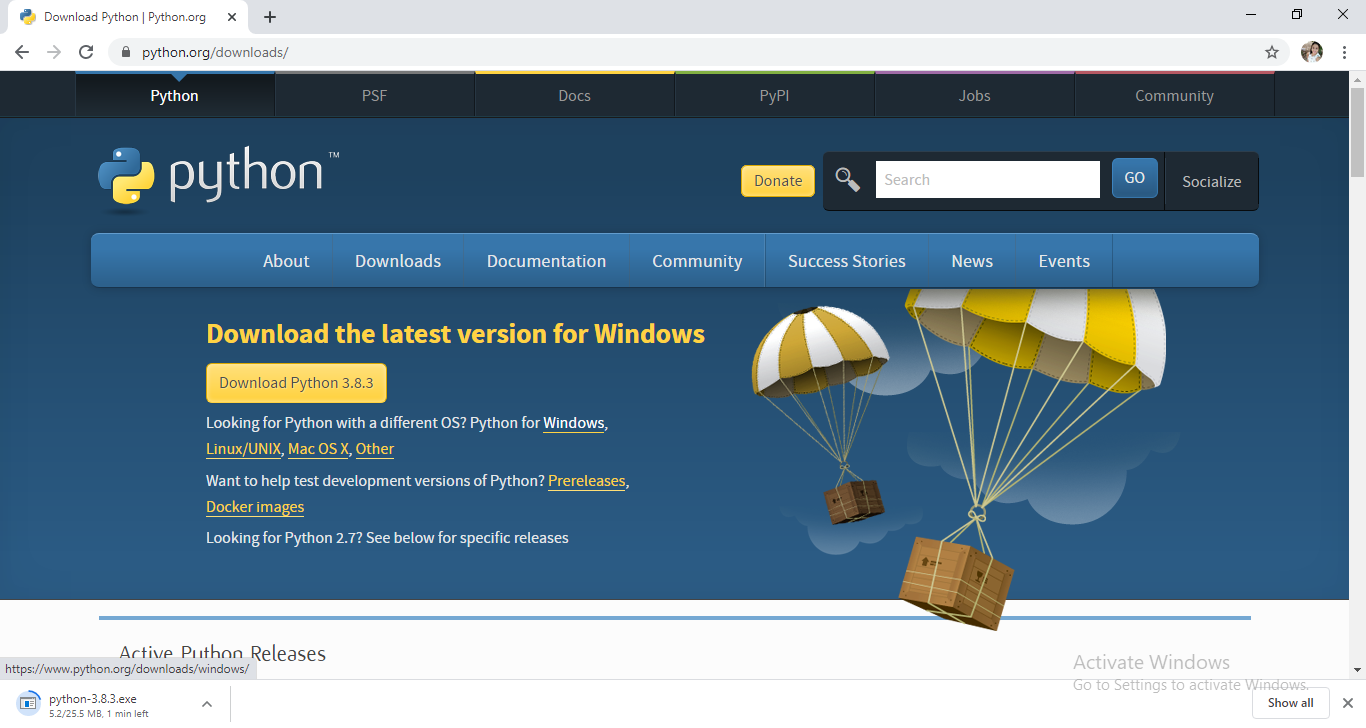Show all downloads

1291,703
